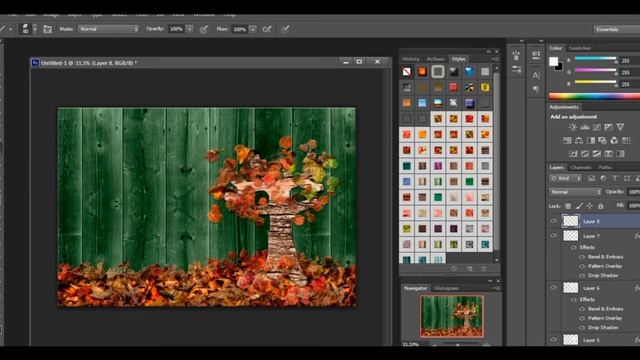Hide Layer 6 with its eye icon
Screen dimensions: 640x360
click(x=553, y=288)
